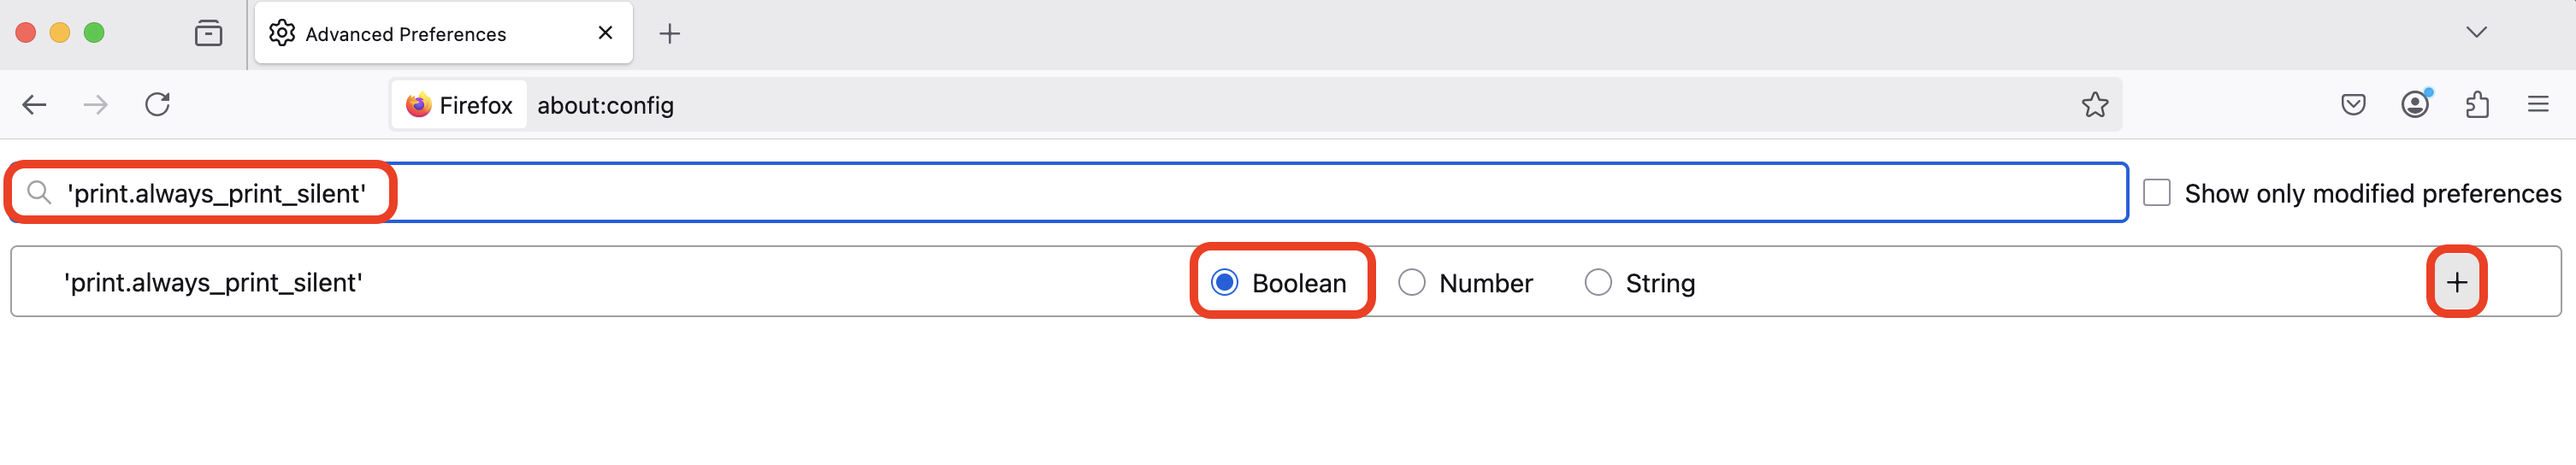
Task: Bookmark this page with the star icon
Action: tap(2094, 105)
